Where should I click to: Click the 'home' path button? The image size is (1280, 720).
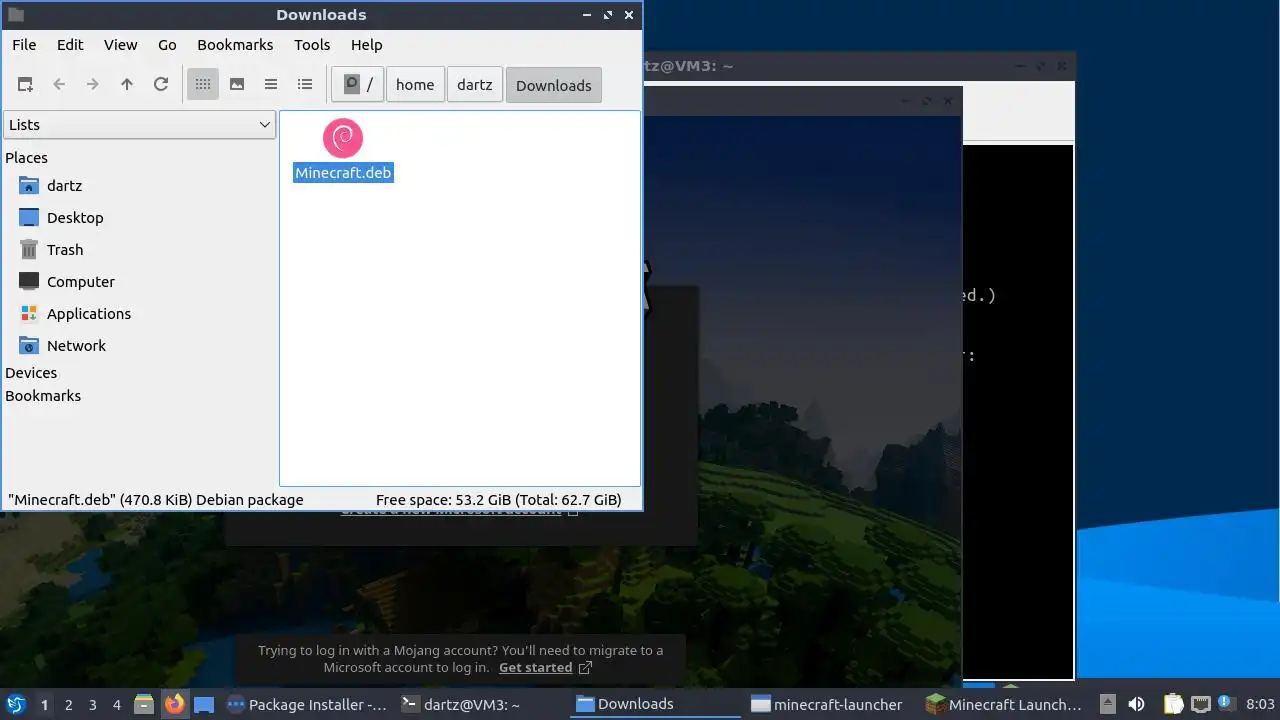(415, 85)
